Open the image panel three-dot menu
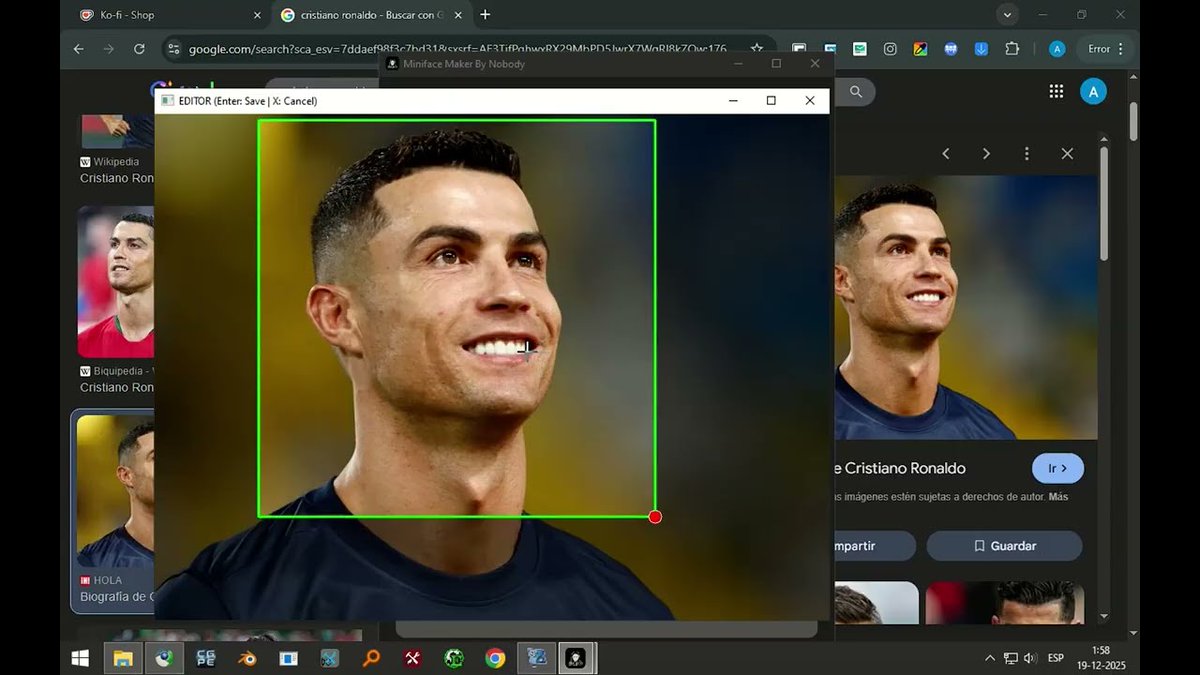The height and width of the screenshot is (675, 1200). (x=1026, y=153)
